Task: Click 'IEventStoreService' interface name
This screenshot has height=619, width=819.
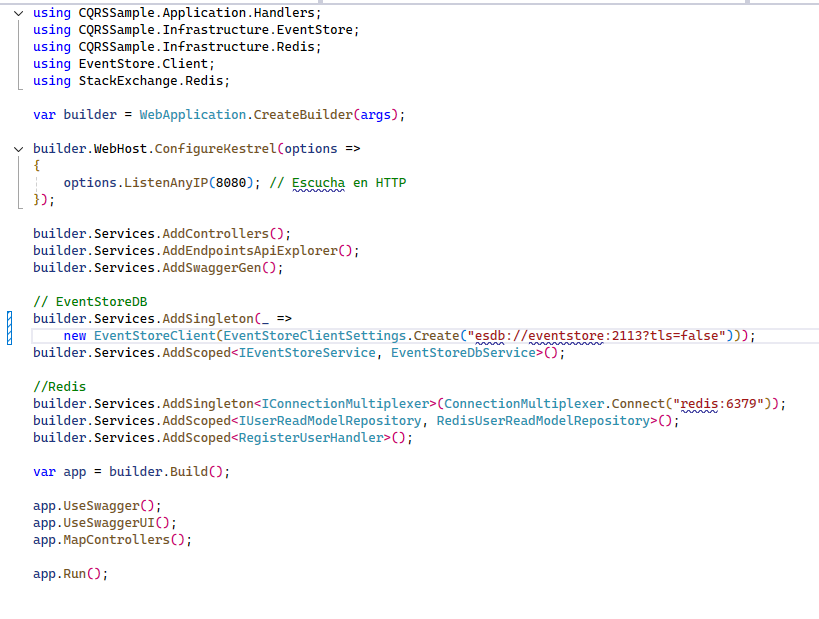Action: (307, 353)
